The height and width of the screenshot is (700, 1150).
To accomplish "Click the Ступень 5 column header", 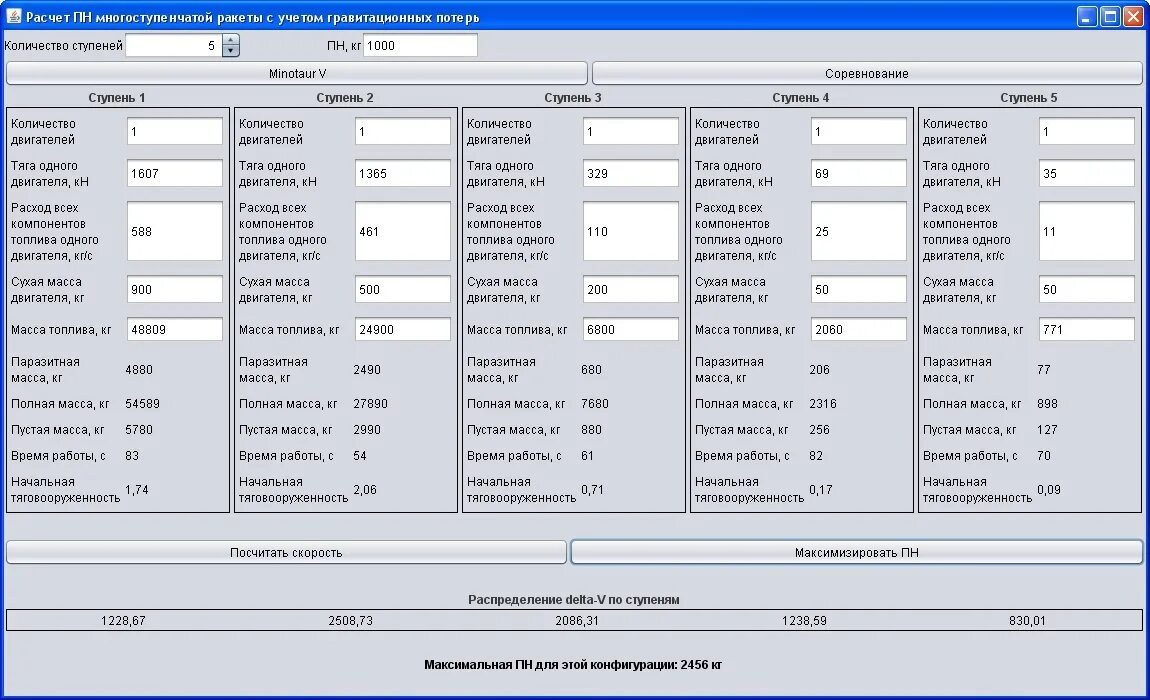I will click(x=1029, y=98).
